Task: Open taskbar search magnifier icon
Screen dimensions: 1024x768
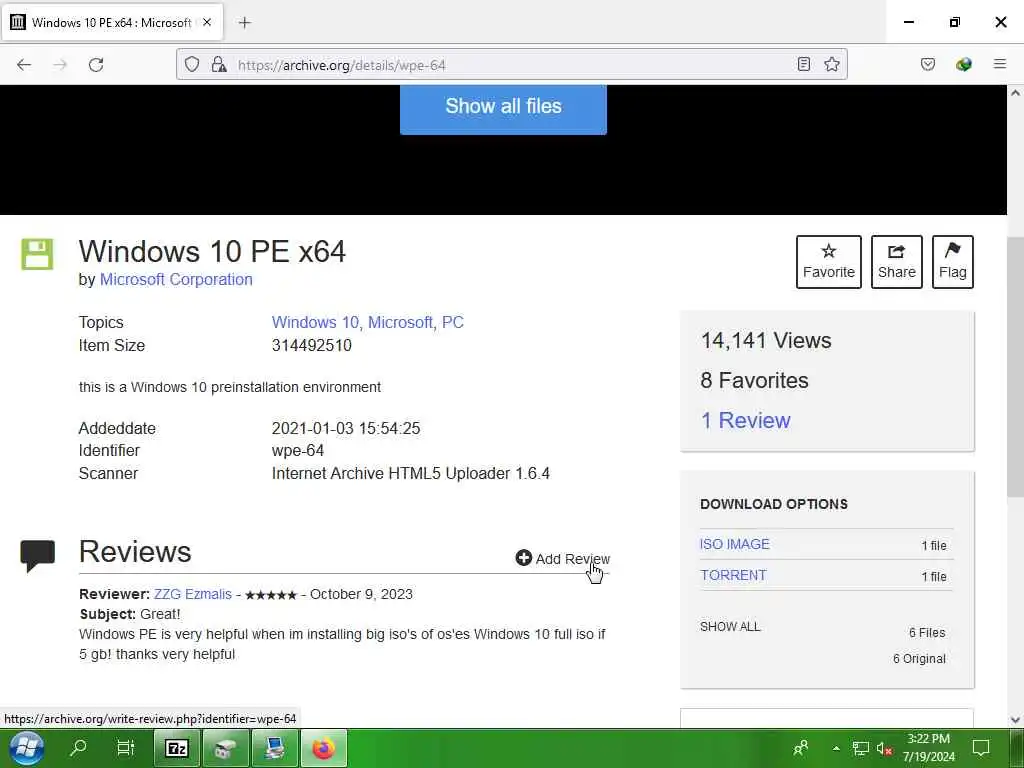Action: coord(78,748)
